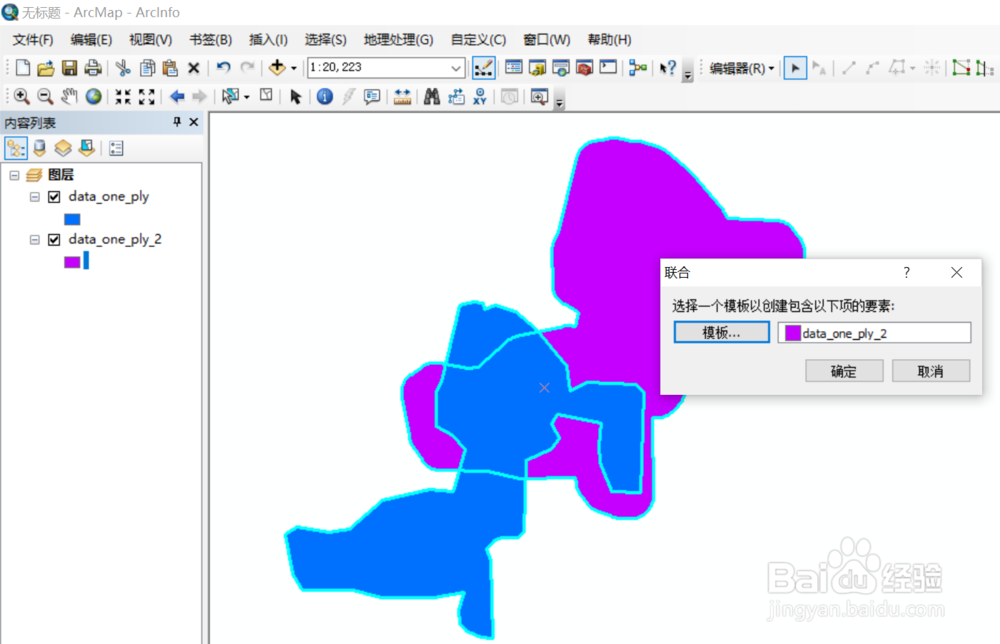Toggle the Editor toolbar icon
Screen dimensions: 1000x644
click(483, 68)
